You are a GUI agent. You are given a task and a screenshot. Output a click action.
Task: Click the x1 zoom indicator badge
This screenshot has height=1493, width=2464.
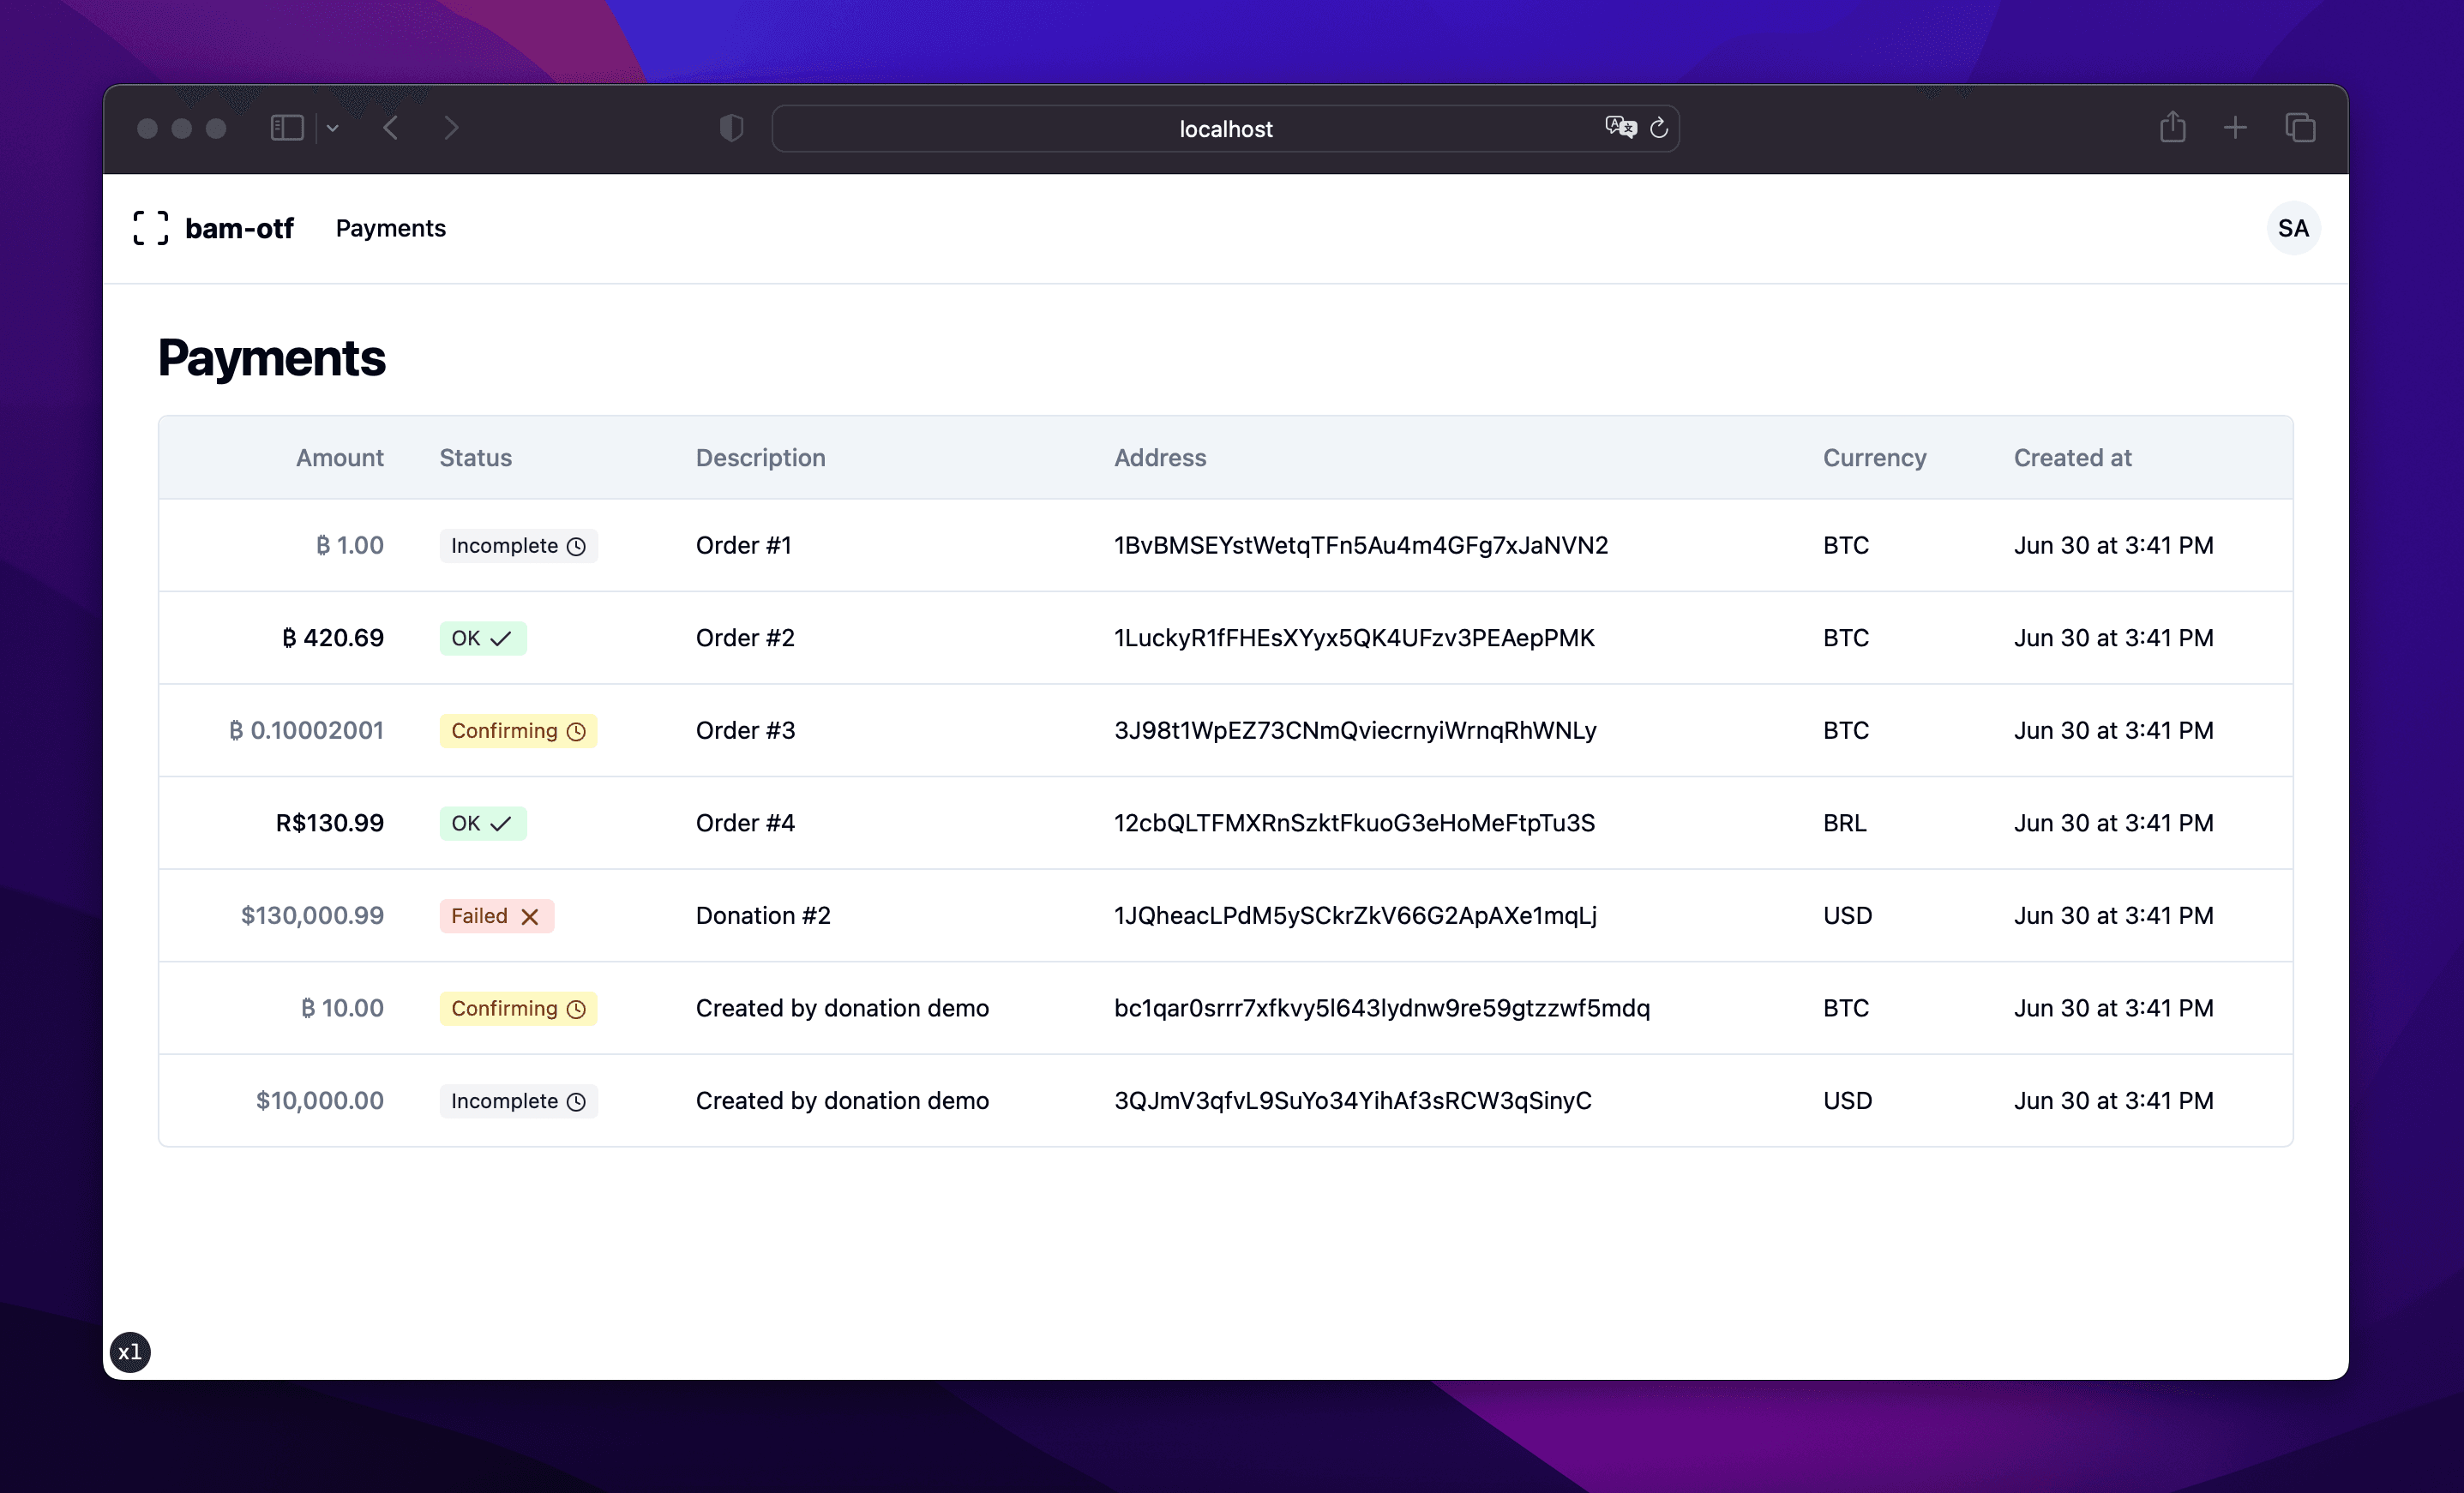pos(130,1352)
